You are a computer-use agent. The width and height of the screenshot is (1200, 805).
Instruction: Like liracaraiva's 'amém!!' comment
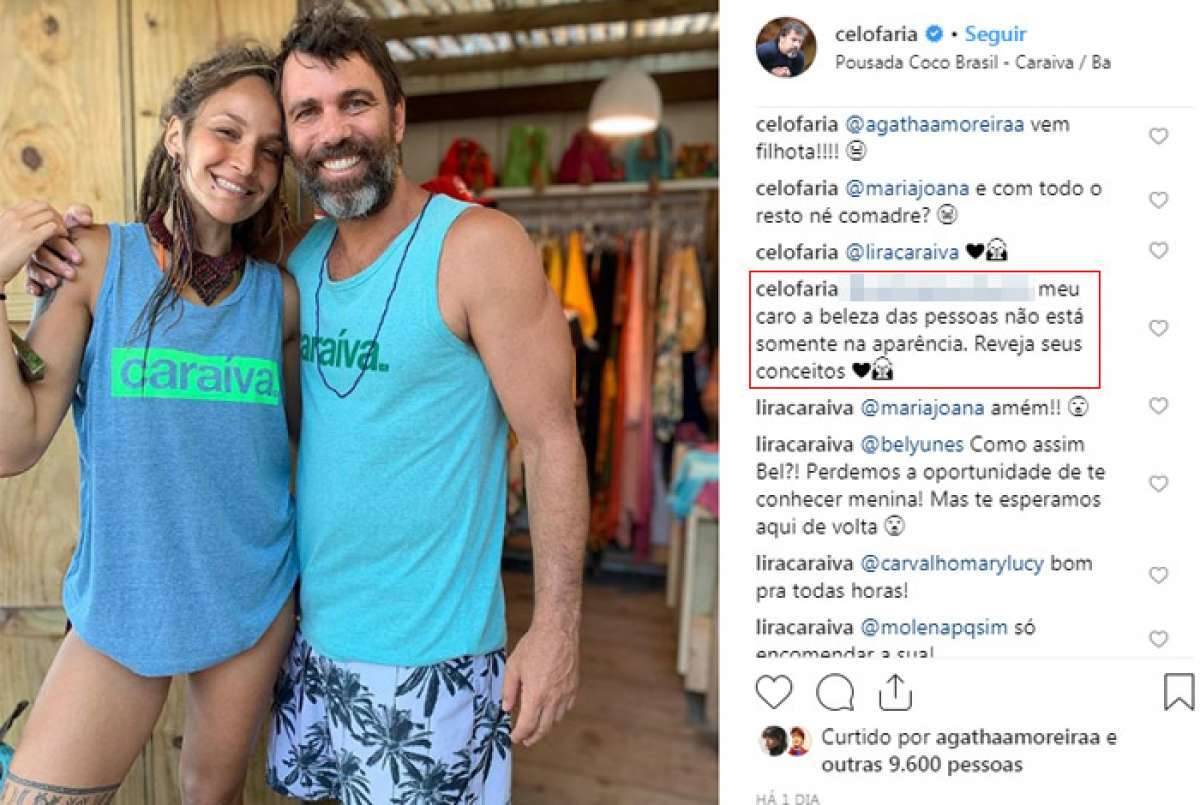(x=1158, y=406)
